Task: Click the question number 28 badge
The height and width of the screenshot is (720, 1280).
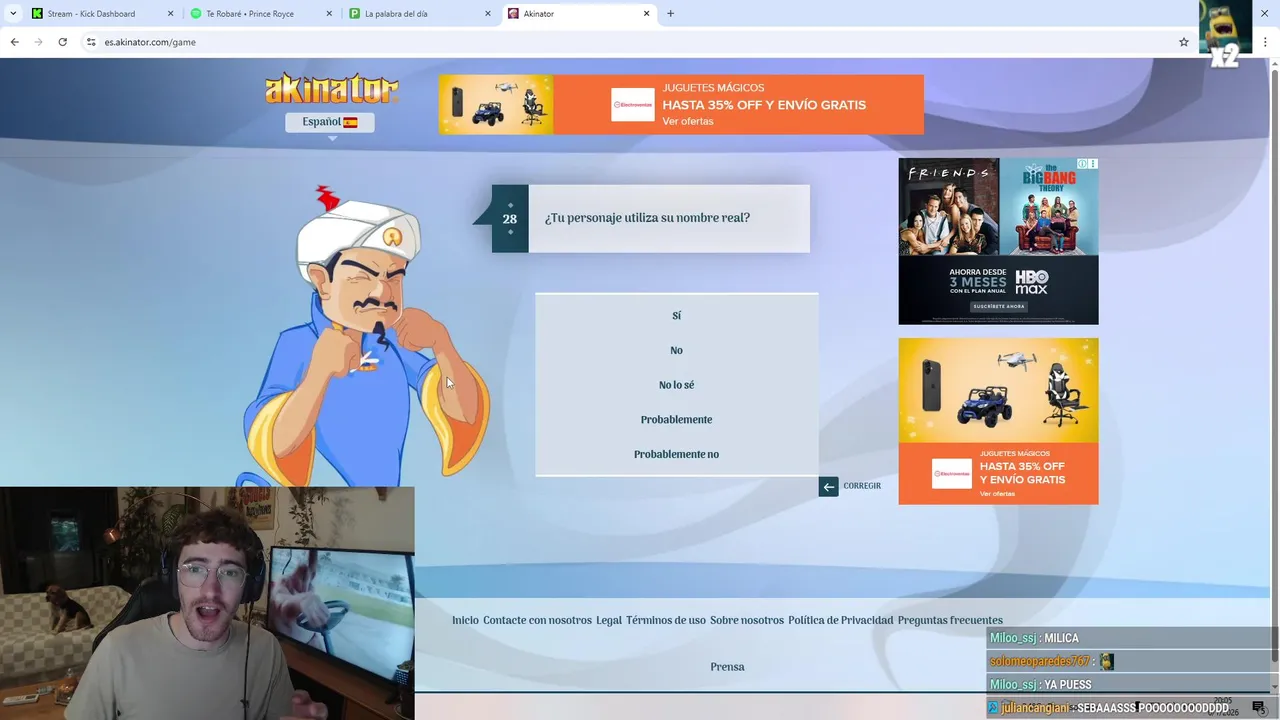Action: [510, 218]
